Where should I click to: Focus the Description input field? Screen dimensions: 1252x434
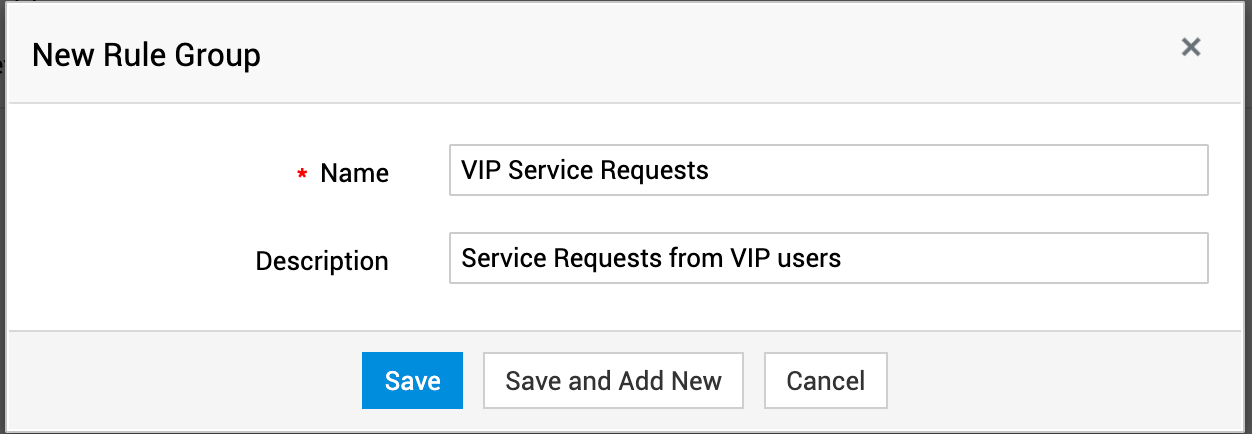(x=828, y=259)
